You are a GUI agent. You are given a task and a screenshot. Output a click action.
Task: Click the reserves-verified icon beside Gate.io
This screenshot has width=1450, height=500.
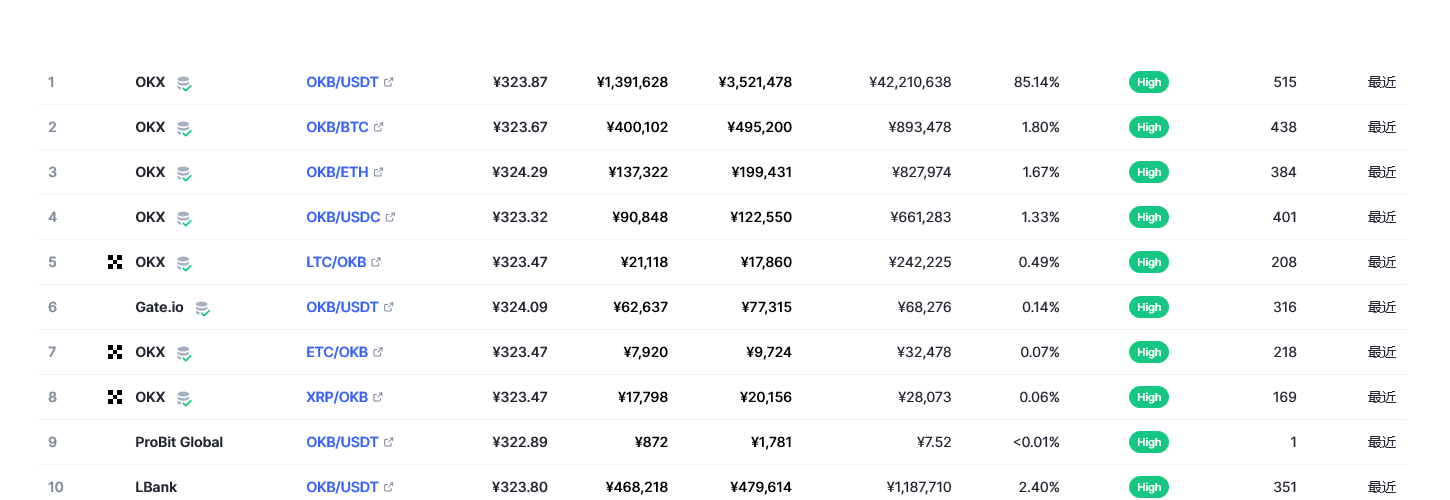pyautogui.click(x=202, y=308)
